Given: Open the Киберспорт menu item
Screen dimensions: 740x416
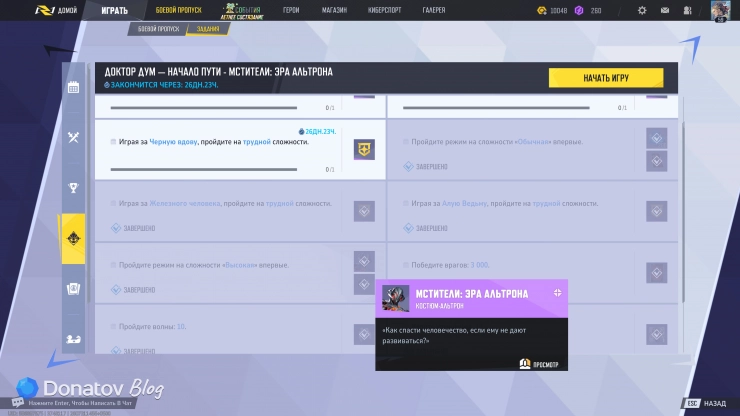Looking at the screenshot, I should (x=385, y=10).
